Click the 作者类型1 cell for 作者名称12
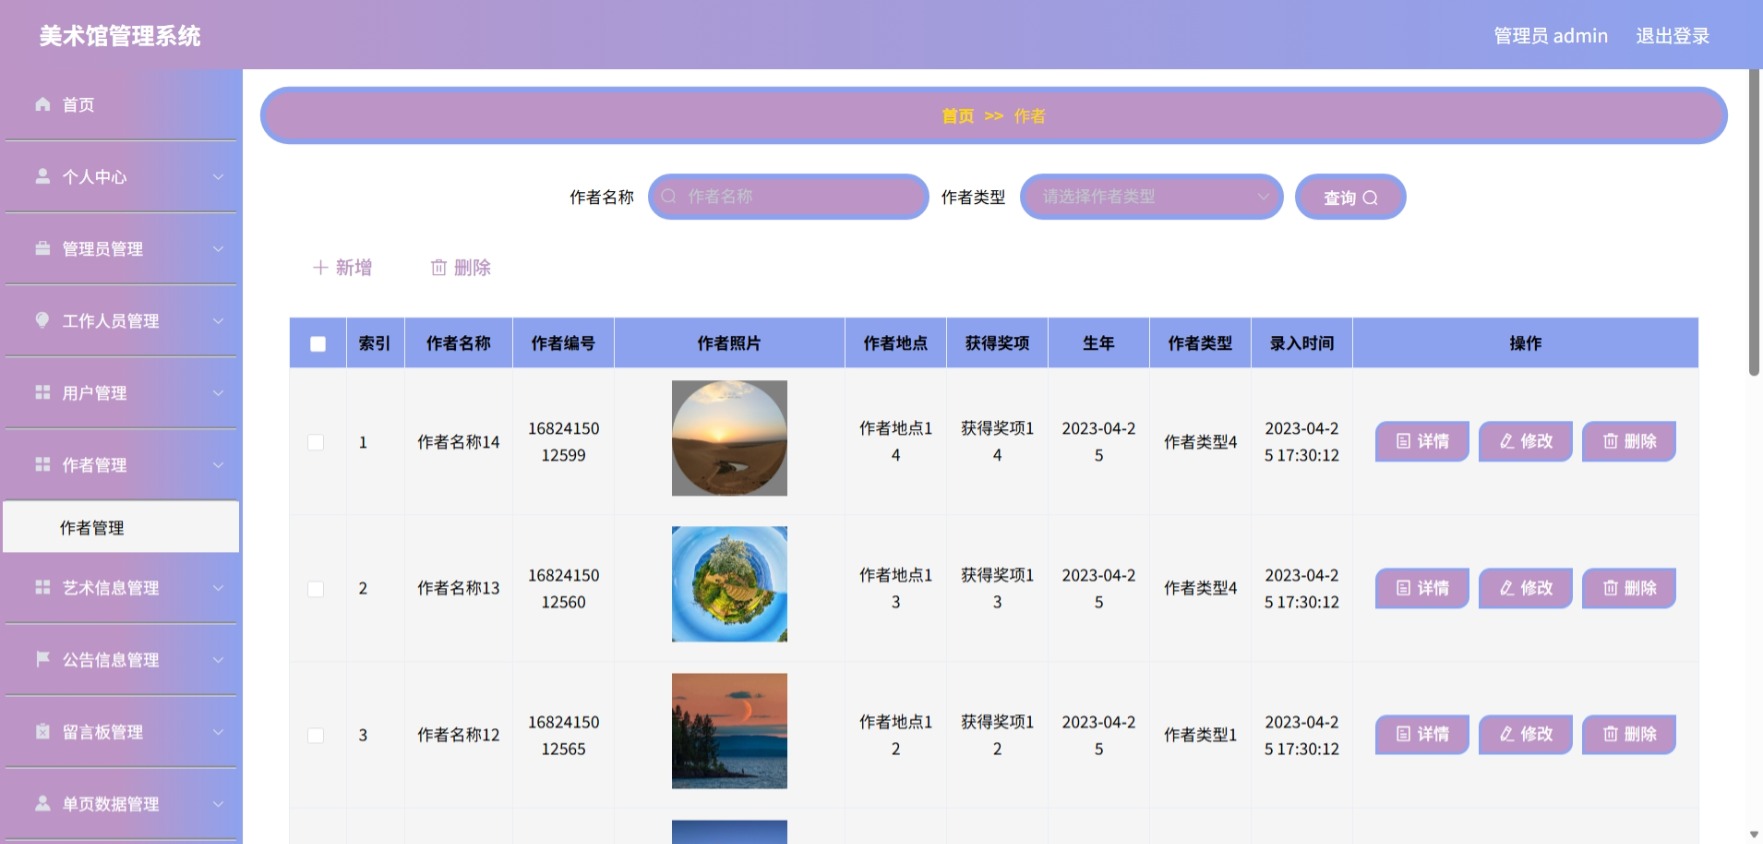The height and width of the screenshot is (844, 1763). point(1200,734)
